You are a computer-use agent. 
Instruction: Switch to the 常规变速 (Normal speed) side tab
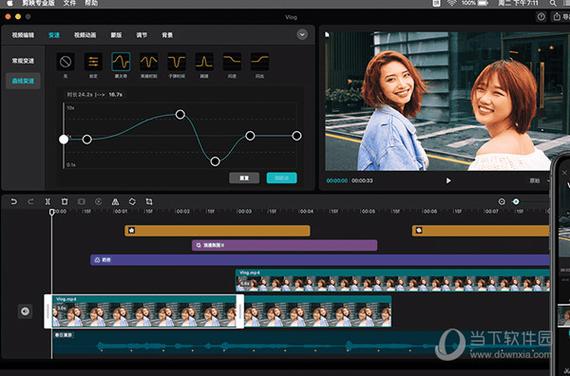point(23,61)
